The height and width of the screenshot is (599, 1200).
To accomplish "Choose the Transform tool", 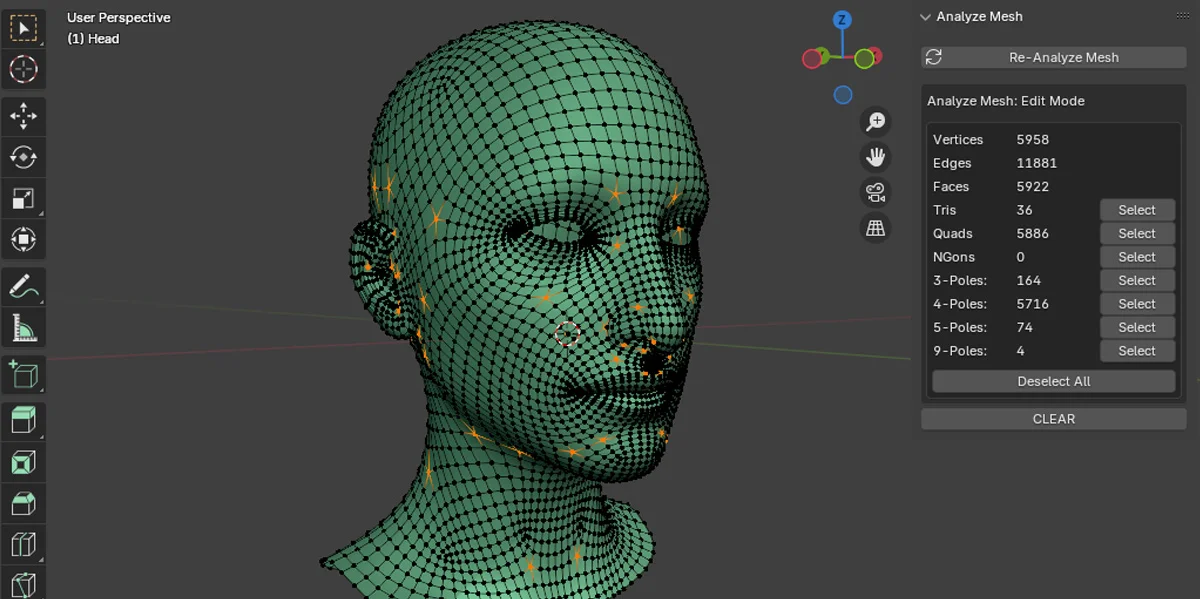I will [24, 239].
